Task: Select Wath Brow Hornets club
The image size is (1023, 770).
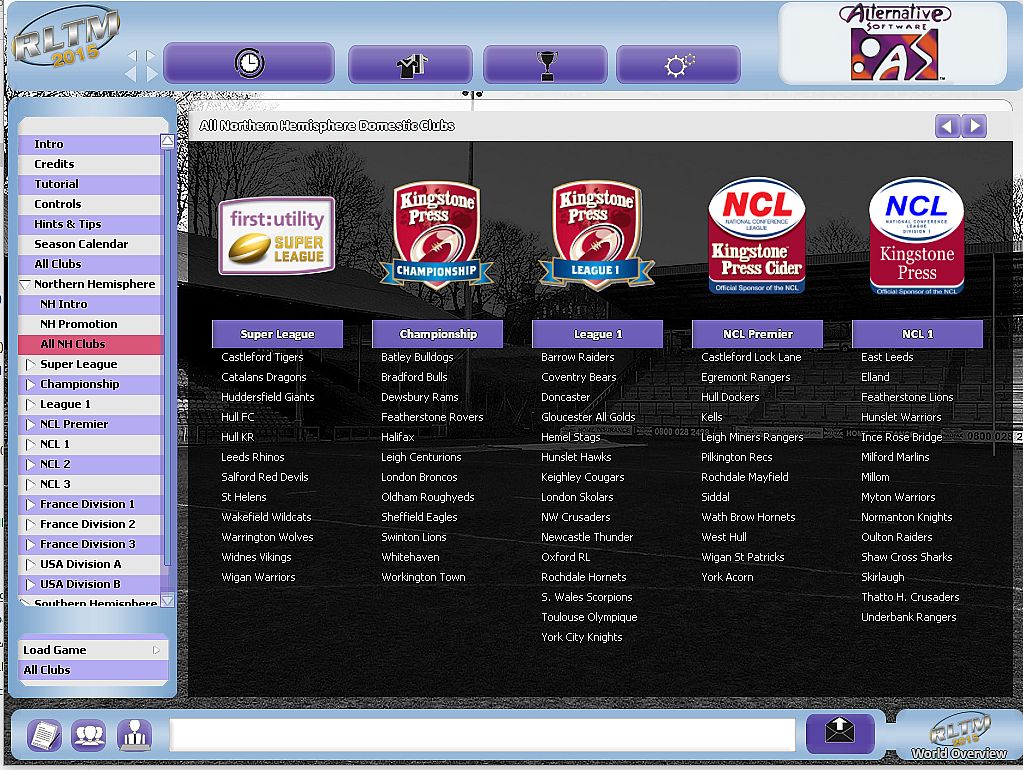Action: click(x=748, y=517)
